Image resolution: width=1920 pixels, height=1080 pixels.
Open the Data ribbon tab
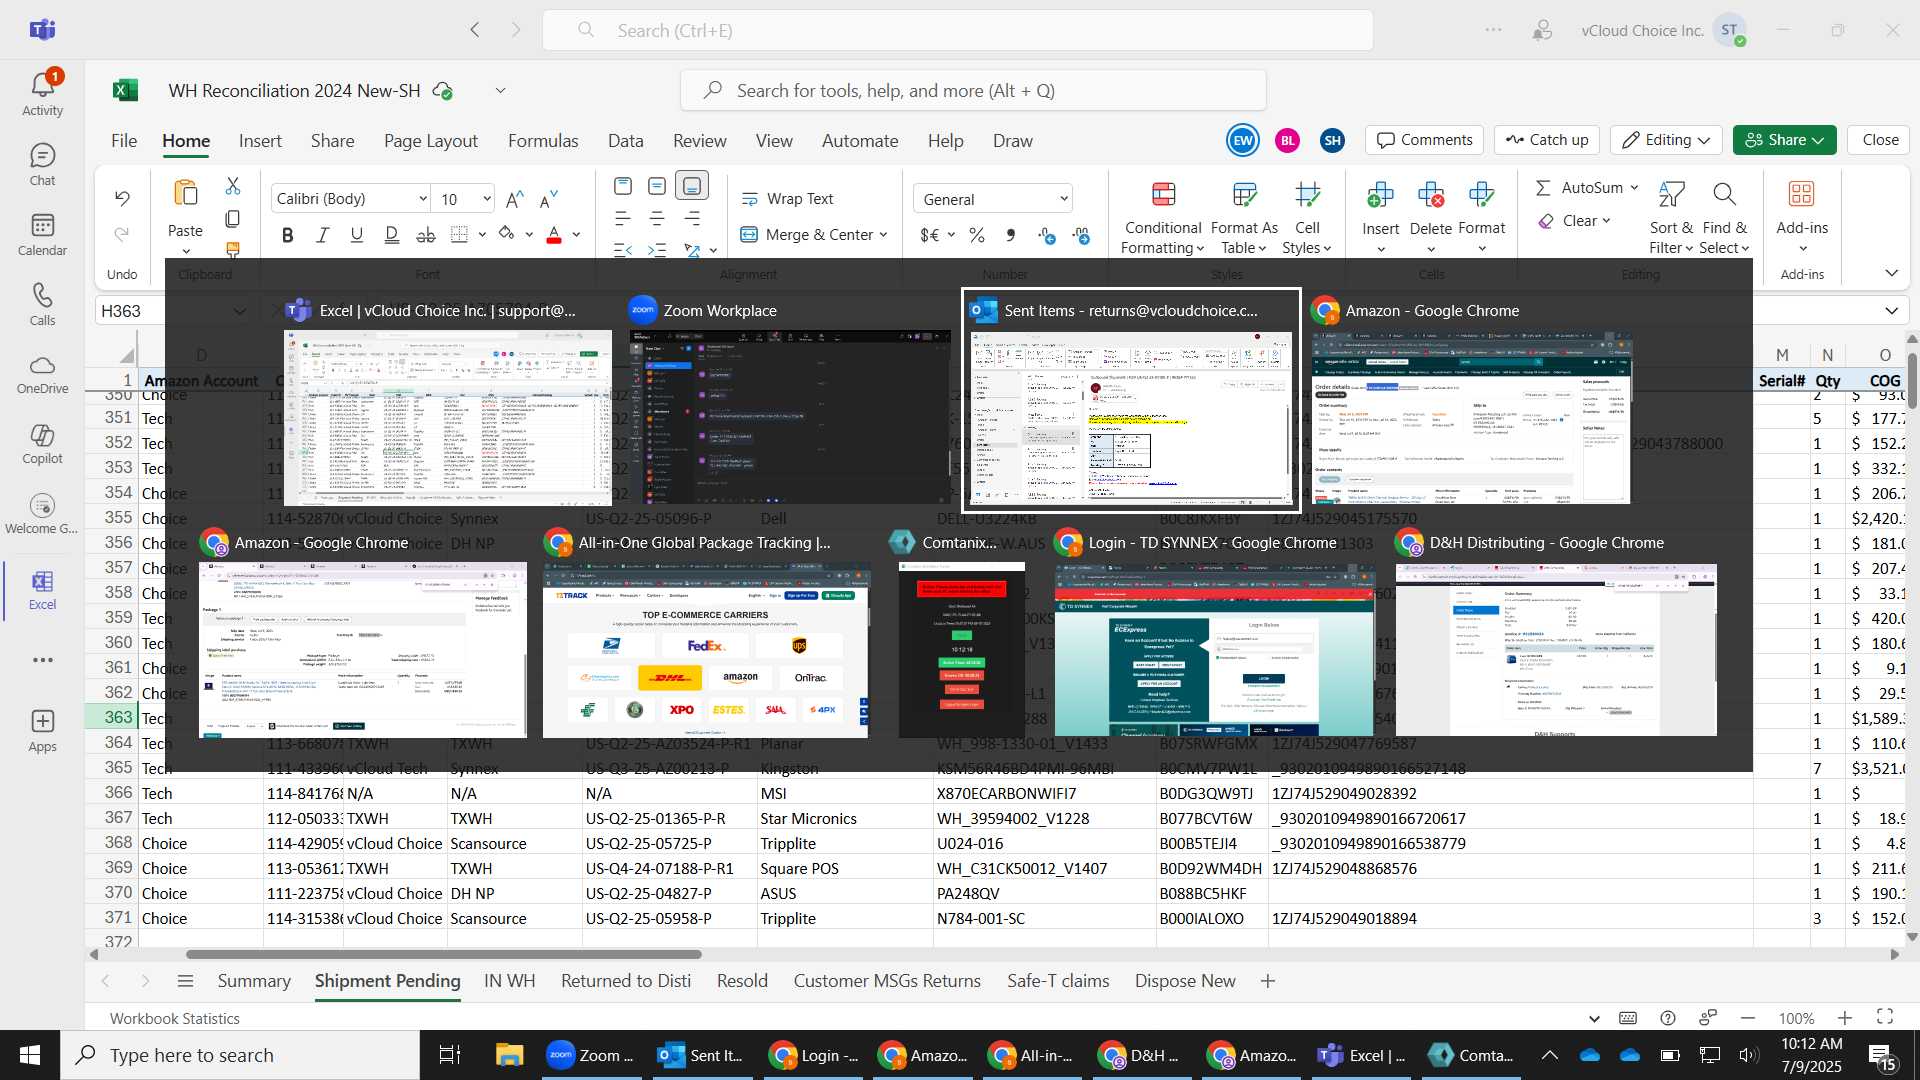pyautogui.click(x=626, y=141)
